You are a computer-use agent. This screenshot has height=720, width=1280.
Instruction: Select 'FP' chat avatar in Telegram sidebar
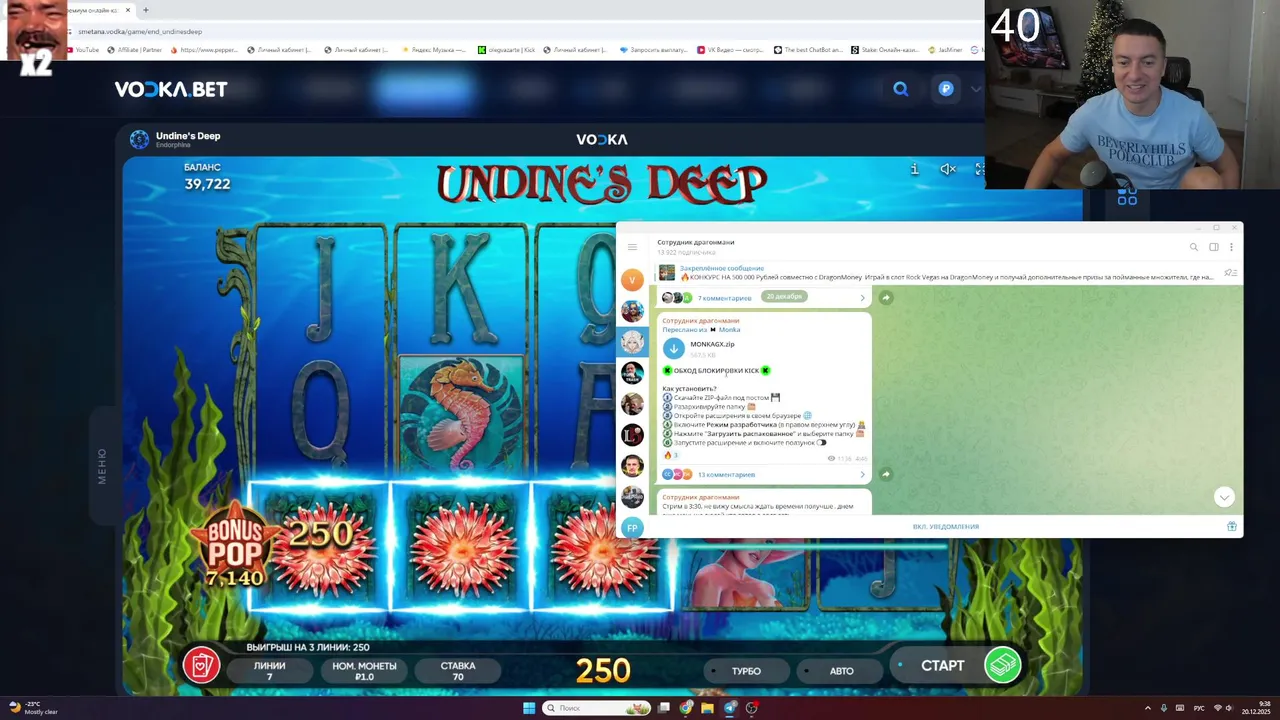tap(632, 527)
